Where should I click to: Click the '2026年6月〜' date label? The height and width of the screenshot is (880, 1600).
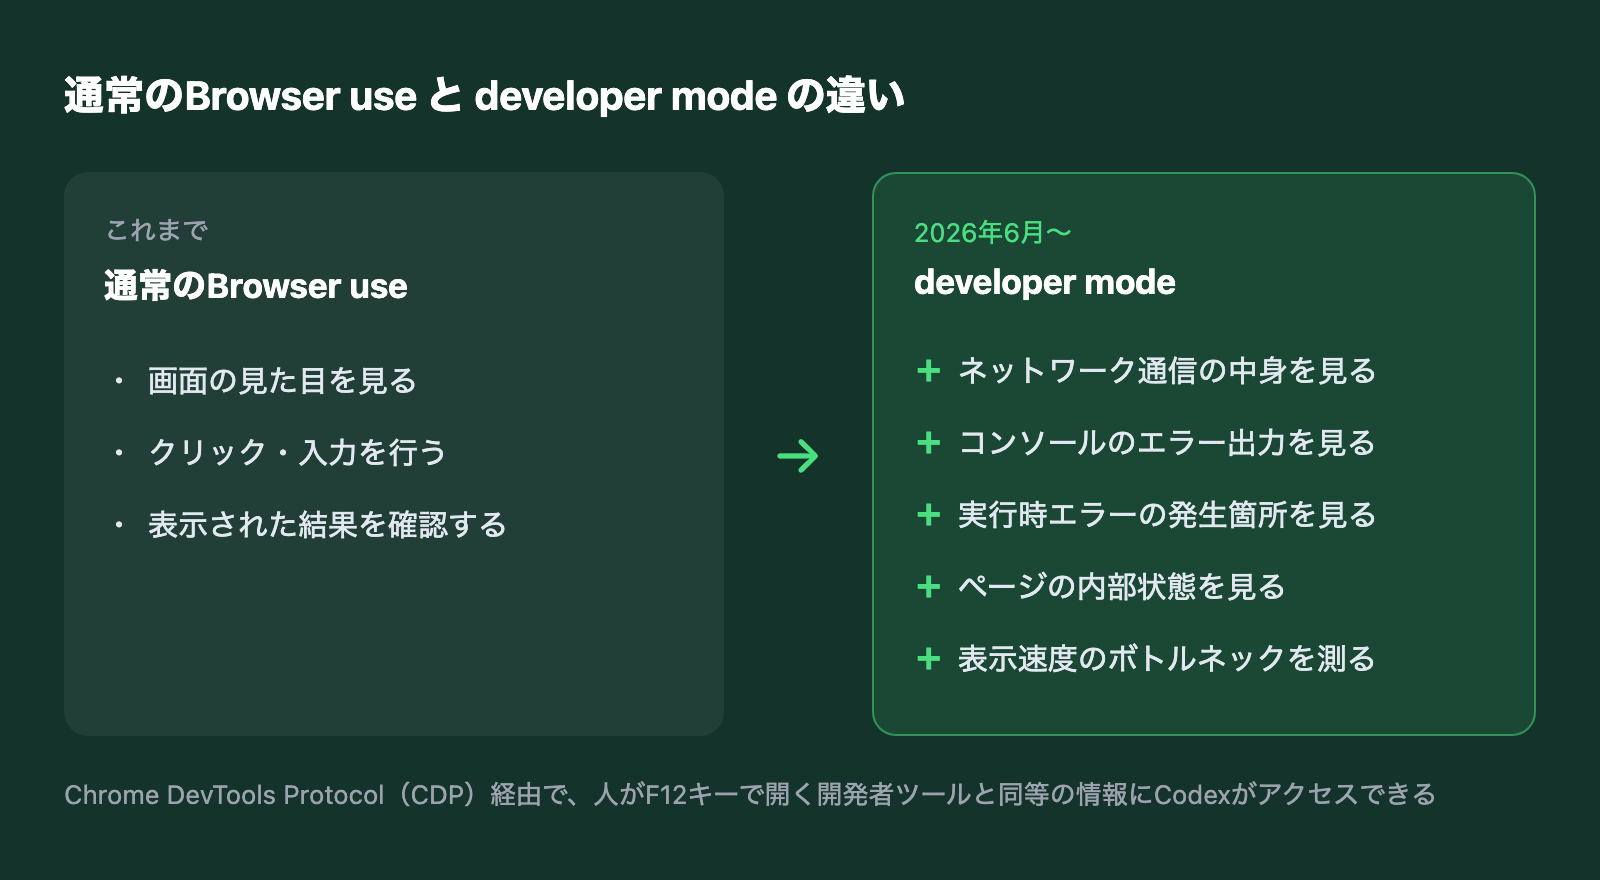tap(992, 233)
